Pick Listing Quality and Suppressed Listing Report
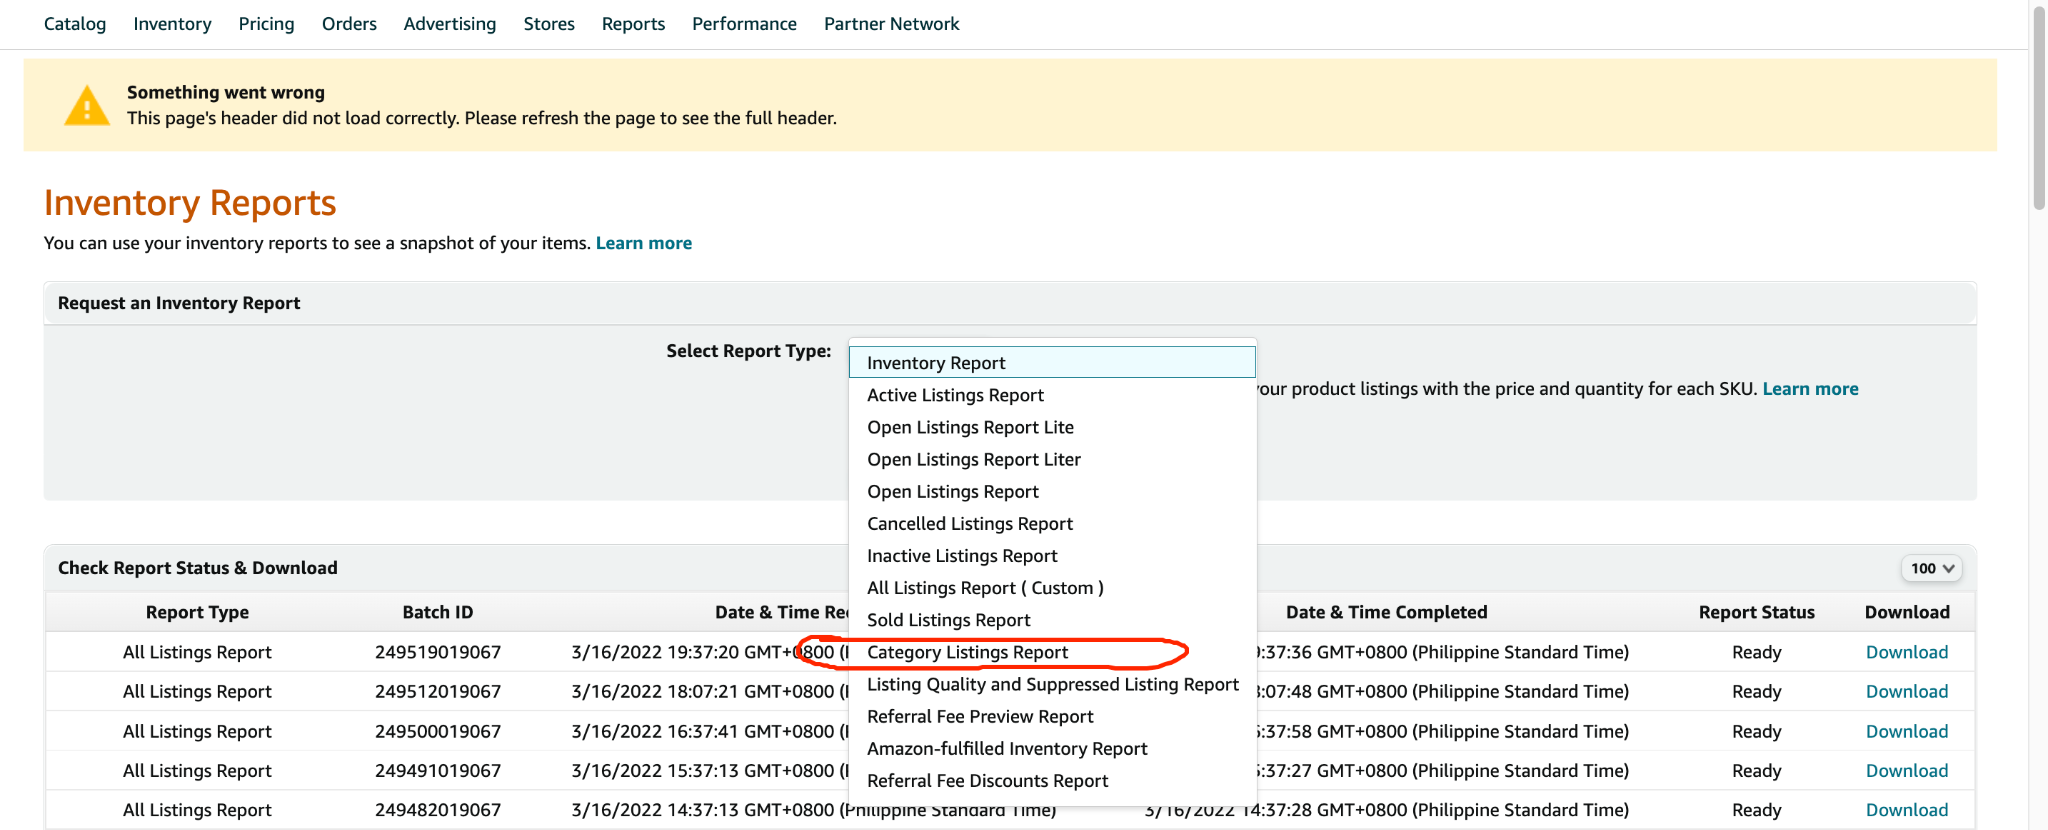The width and height of the screenshot is (2048, 830). tap(1052, 685)
